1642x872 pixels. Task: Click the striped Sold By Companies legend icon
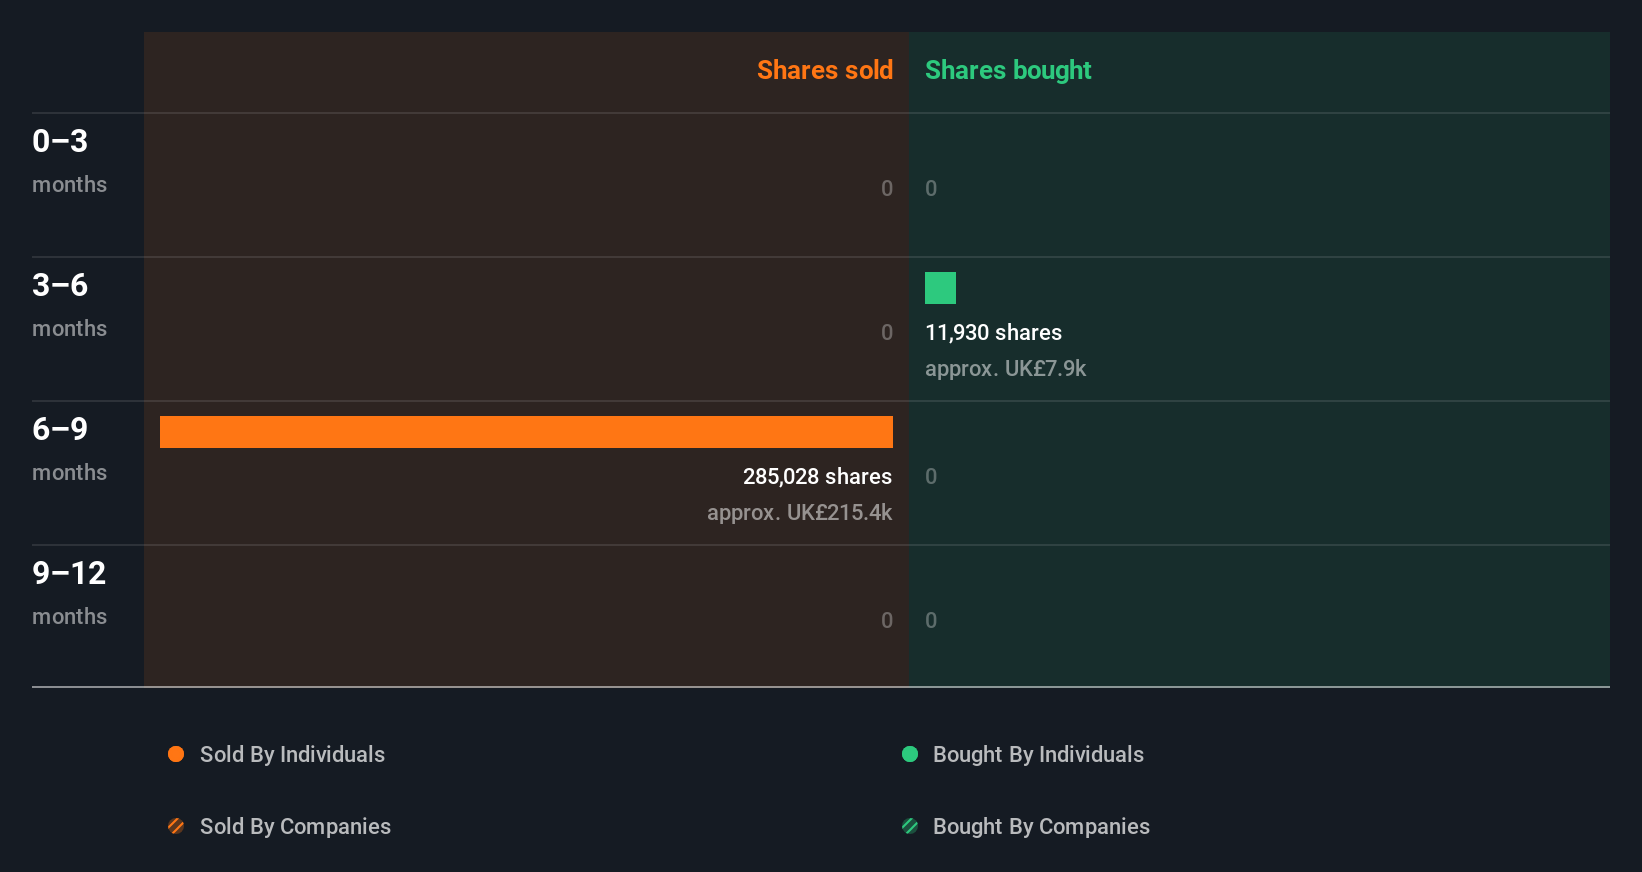(x=176, y=826)
